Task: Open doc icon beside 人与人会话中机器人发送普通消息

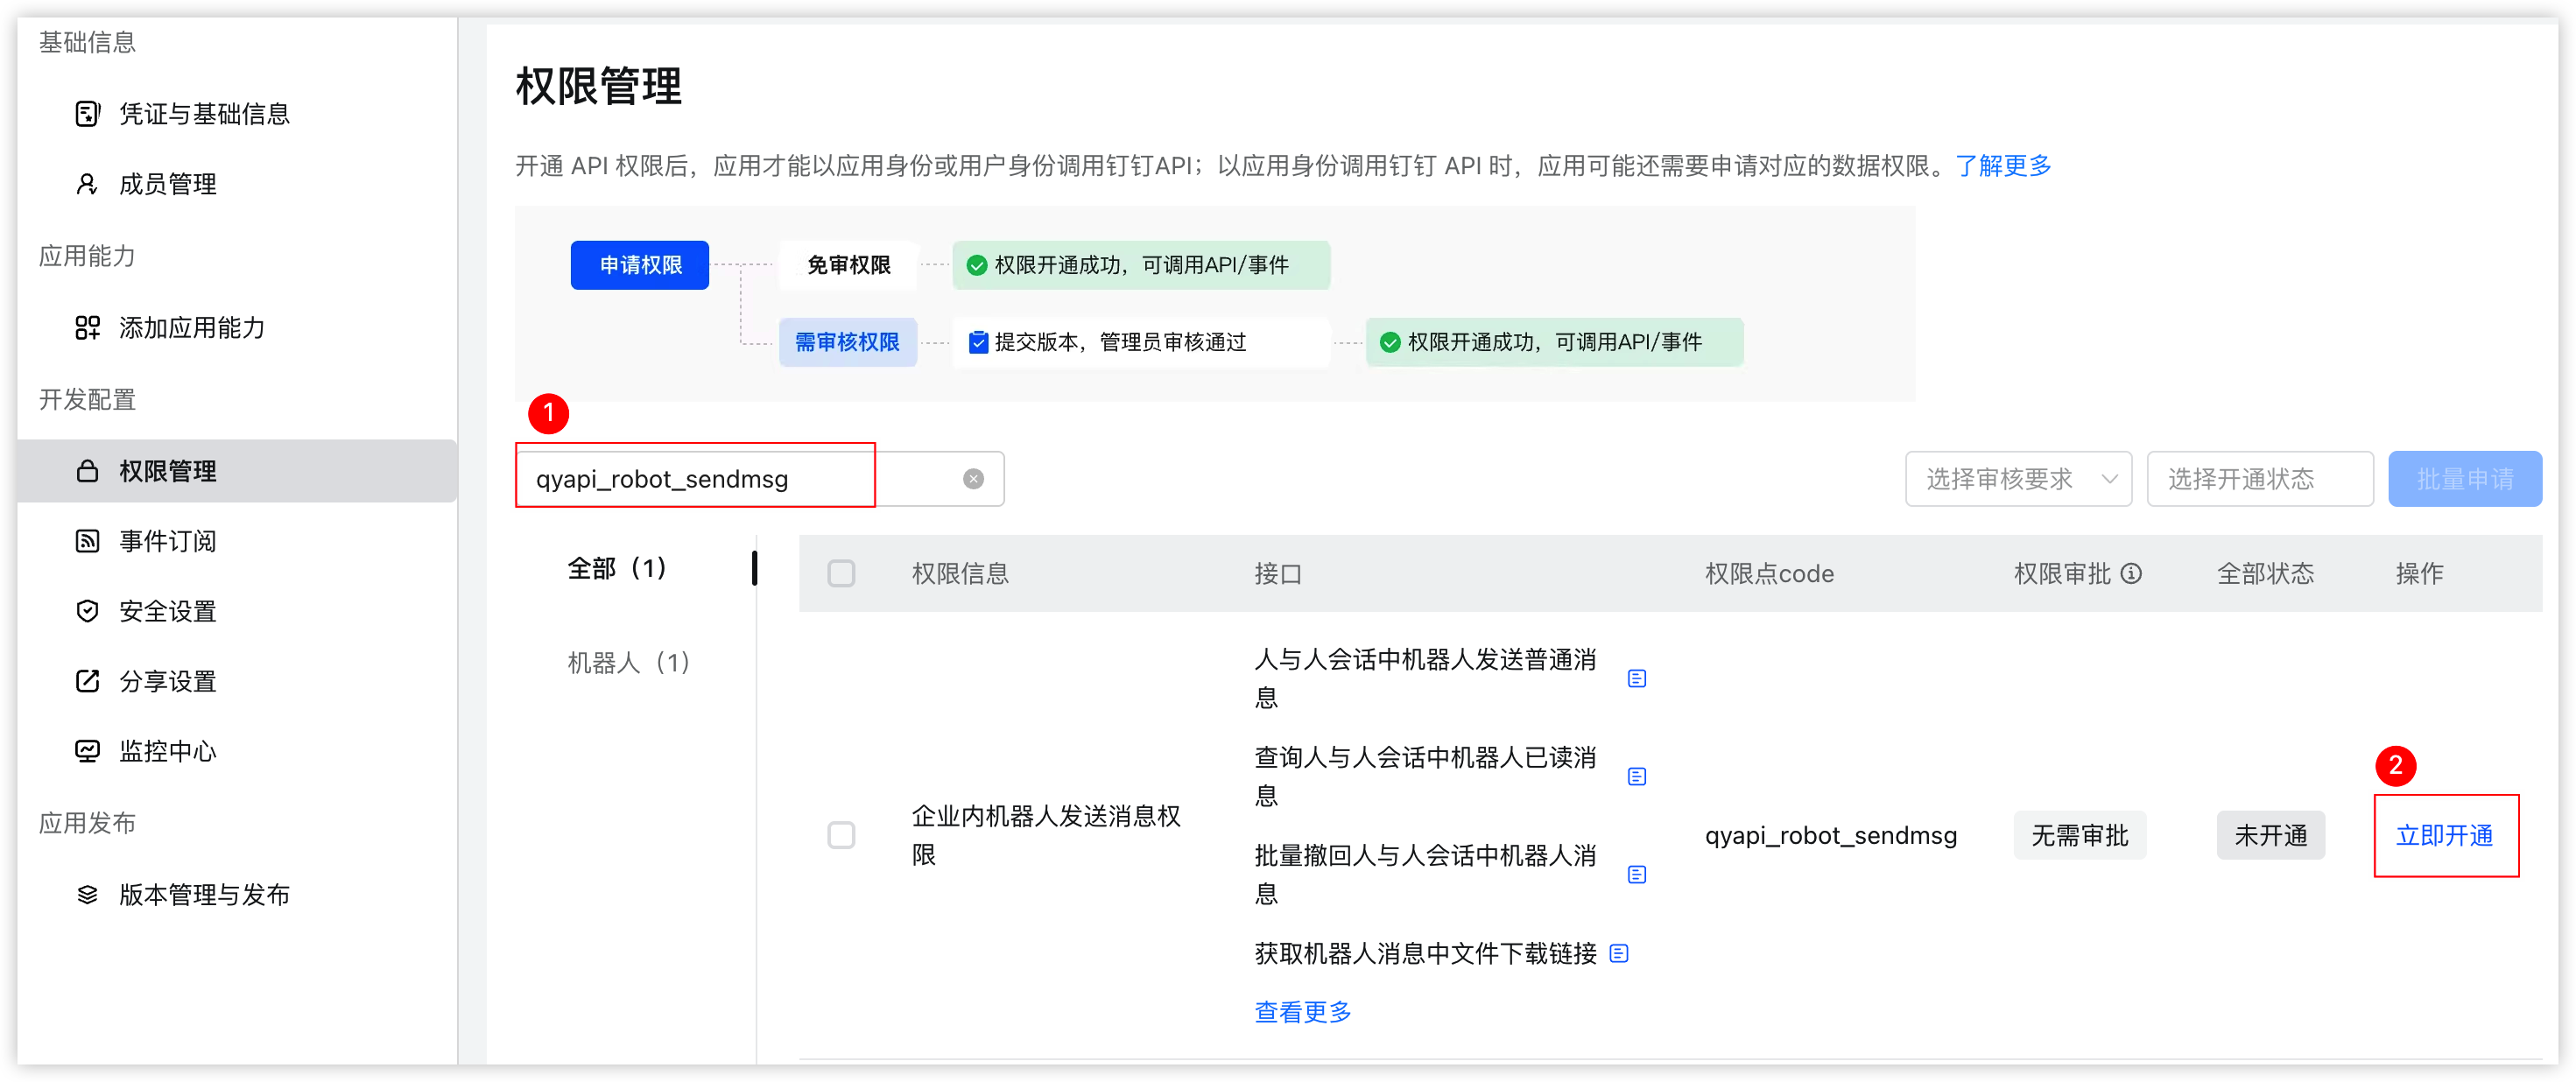Action: pyautogui.click(x=1636, y=679)
